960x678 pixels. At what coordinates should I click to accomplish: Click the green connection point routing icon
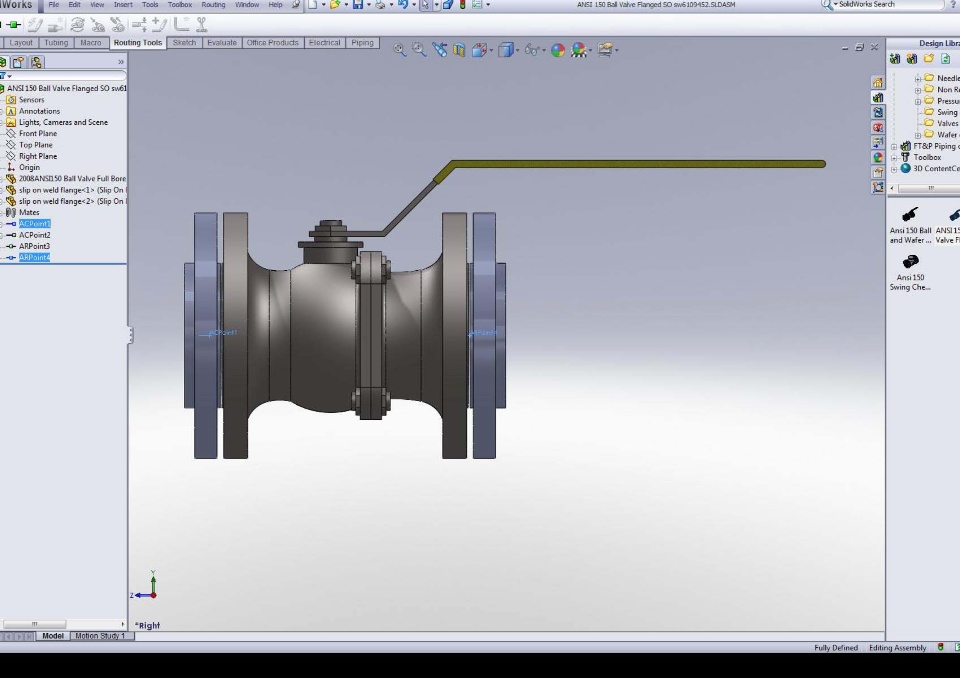tap(14, 24)
